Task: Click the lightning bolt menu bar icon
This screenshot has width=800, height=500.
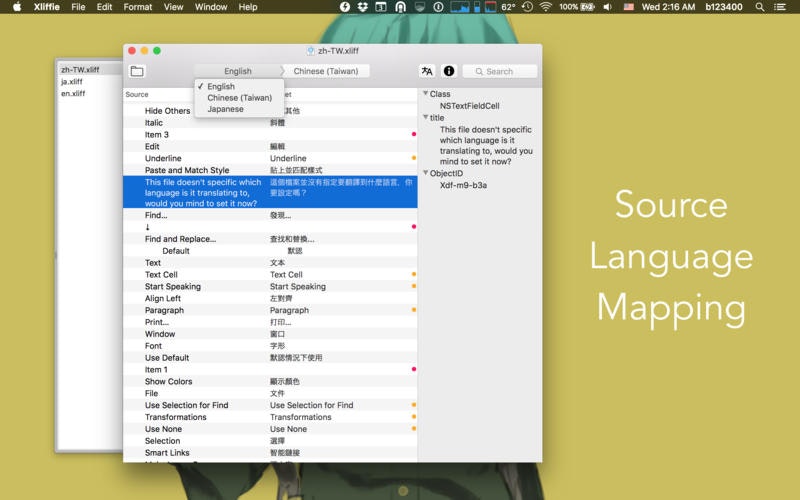Action: click(345, 7)
